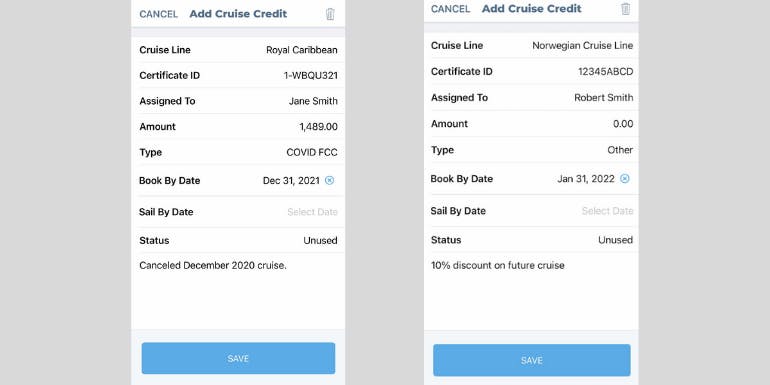Image resolution: width=770 pixels, height=385 pixels.
Task: Edit the Certificate ID 1-WBQU321
Action: pyautogui.click(x=238, y=76)
